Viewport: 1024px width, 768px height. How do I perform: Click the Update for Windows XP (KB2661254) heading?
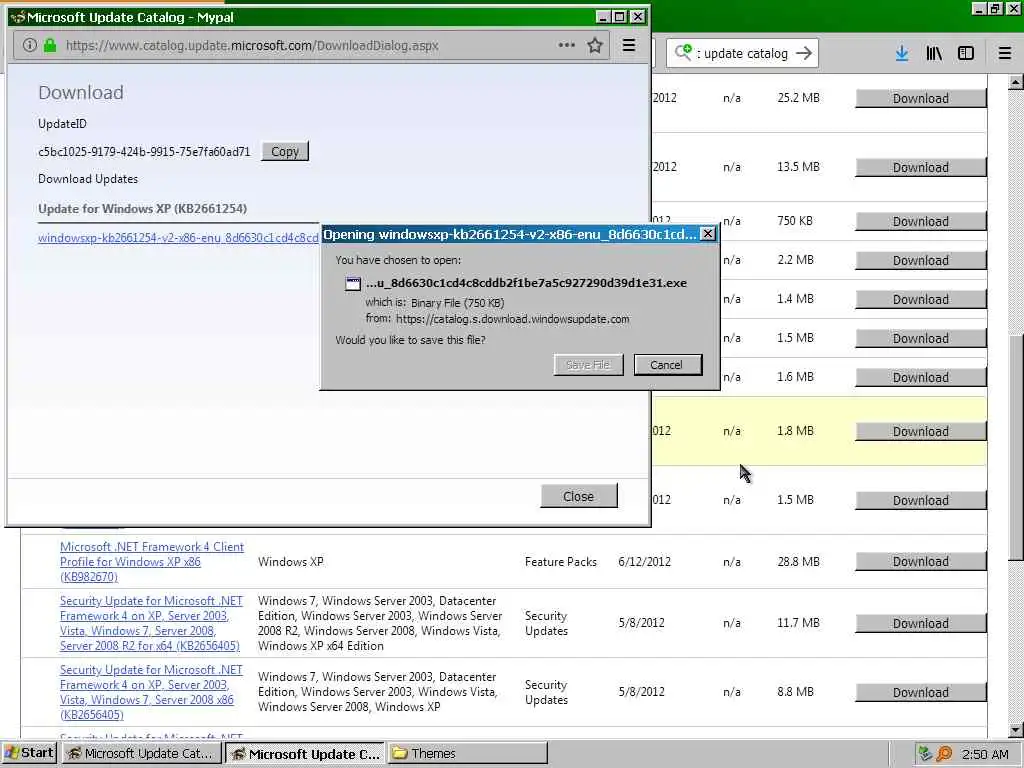142,208
